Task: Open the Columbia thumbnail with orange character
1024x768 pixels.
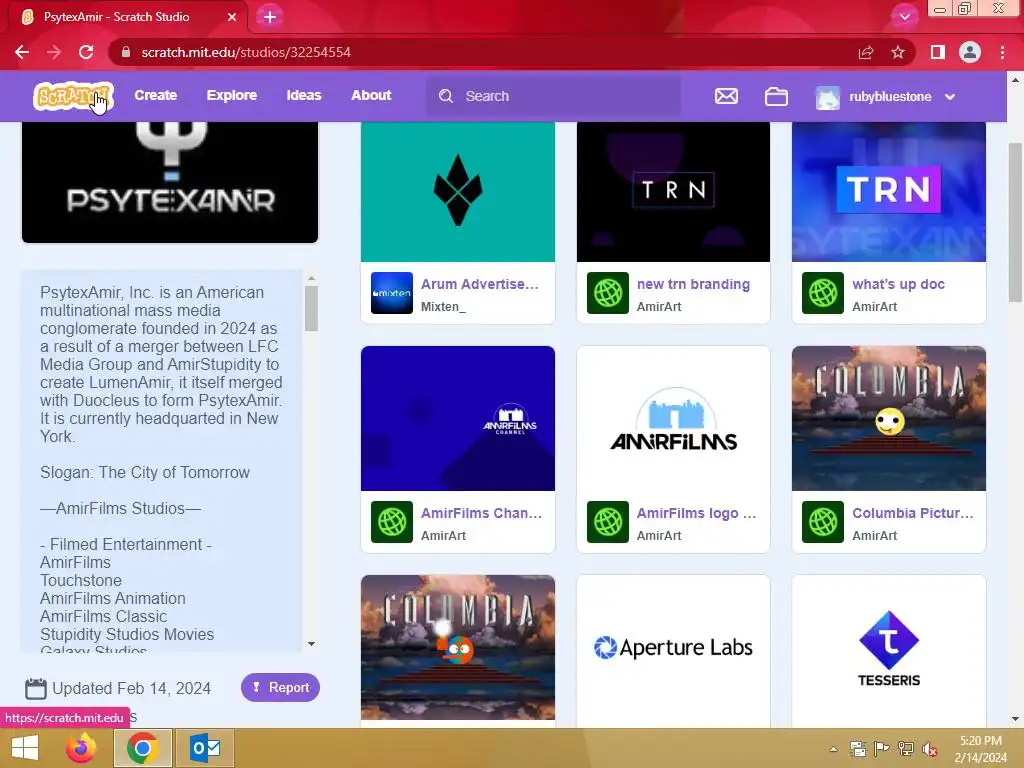Action: point(458,648)
